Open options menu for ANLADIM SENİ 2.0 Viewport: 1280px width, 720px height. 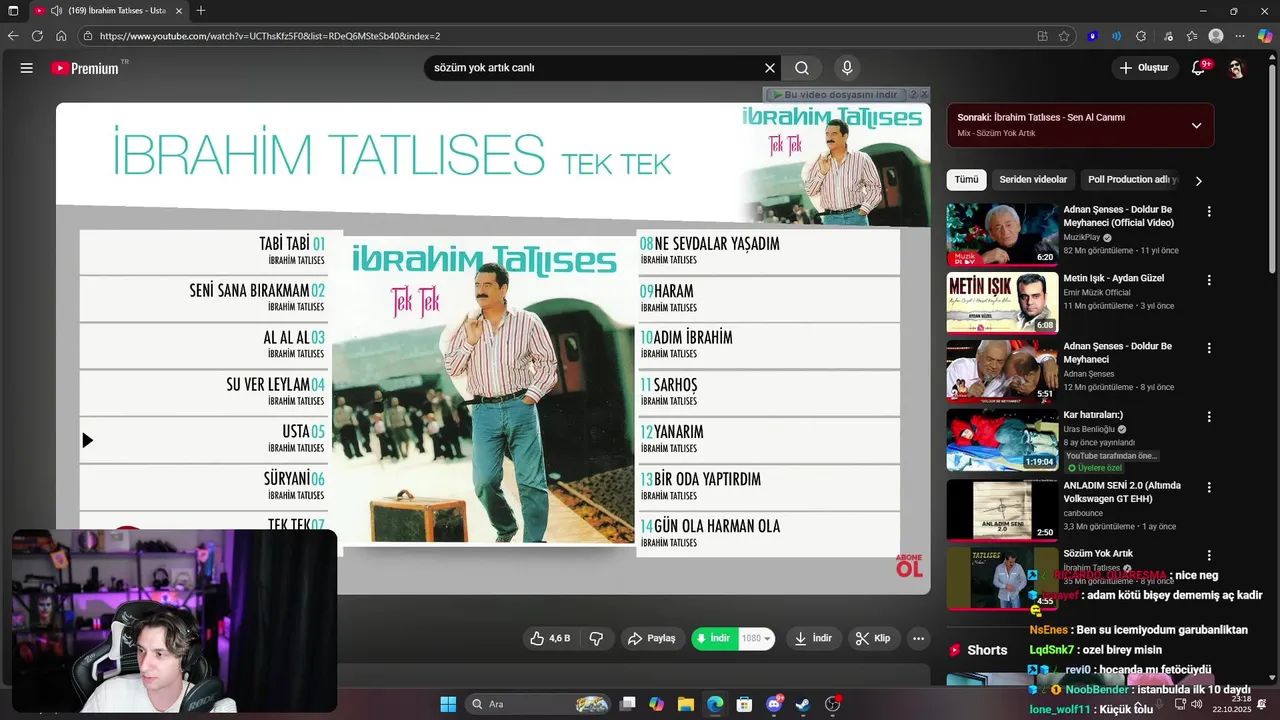tap(1209, 487)
